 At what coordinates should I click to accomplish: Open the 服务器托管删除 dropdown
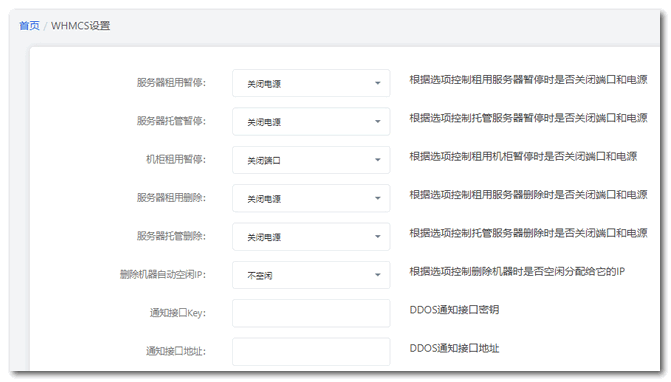click(x=311, y=237)
